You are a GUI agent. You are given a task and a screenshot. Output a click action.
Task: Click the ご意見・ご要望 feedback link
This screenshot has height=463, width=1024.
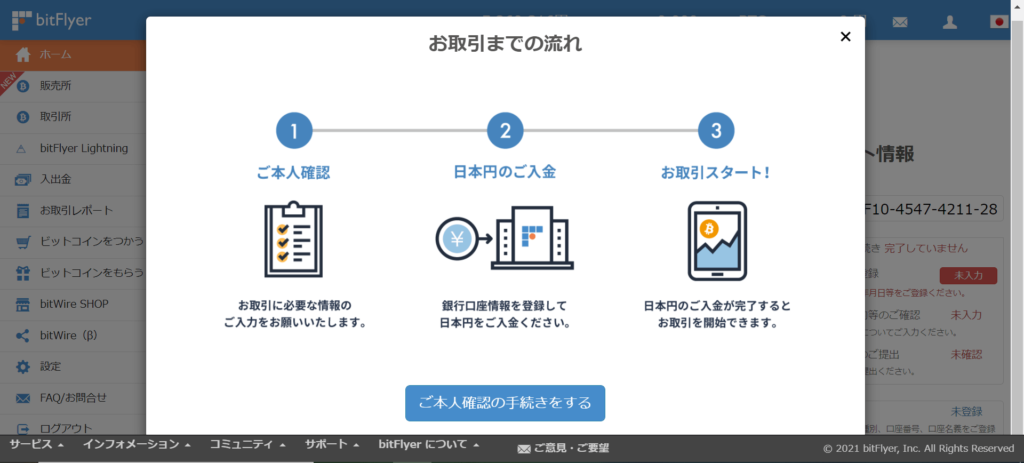pos(563,449)
